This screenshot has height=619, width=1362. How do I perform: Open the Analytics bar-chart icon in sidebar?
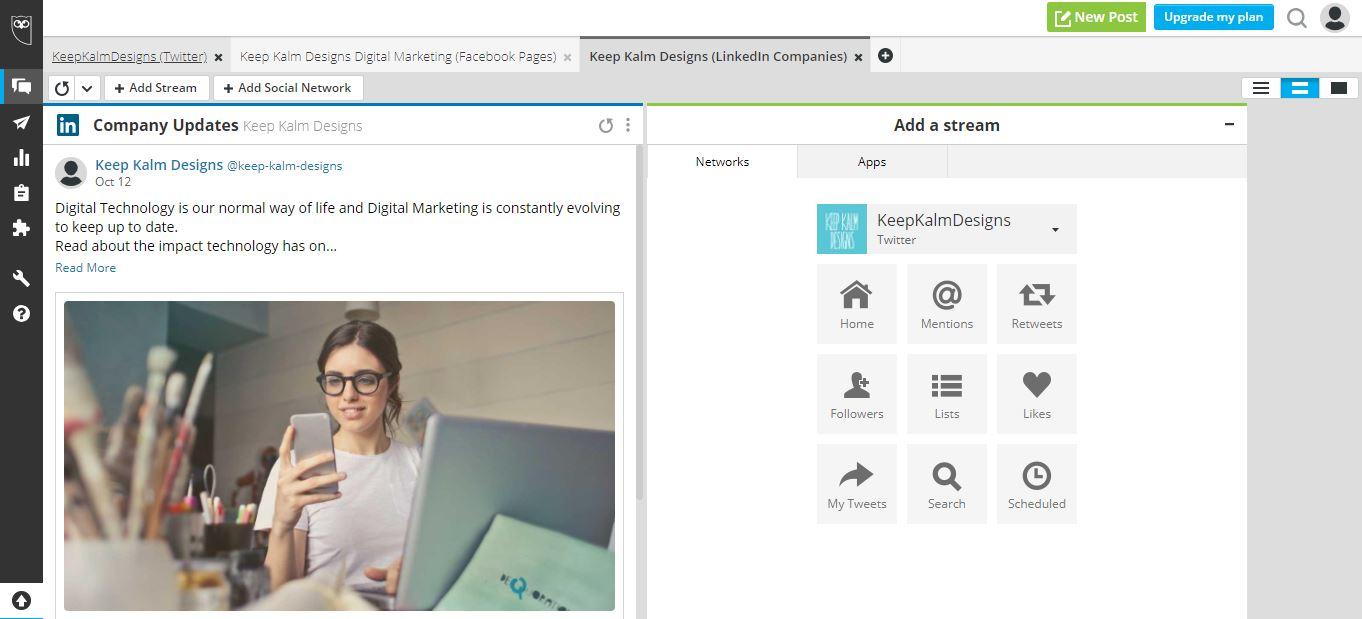[21, 157]
